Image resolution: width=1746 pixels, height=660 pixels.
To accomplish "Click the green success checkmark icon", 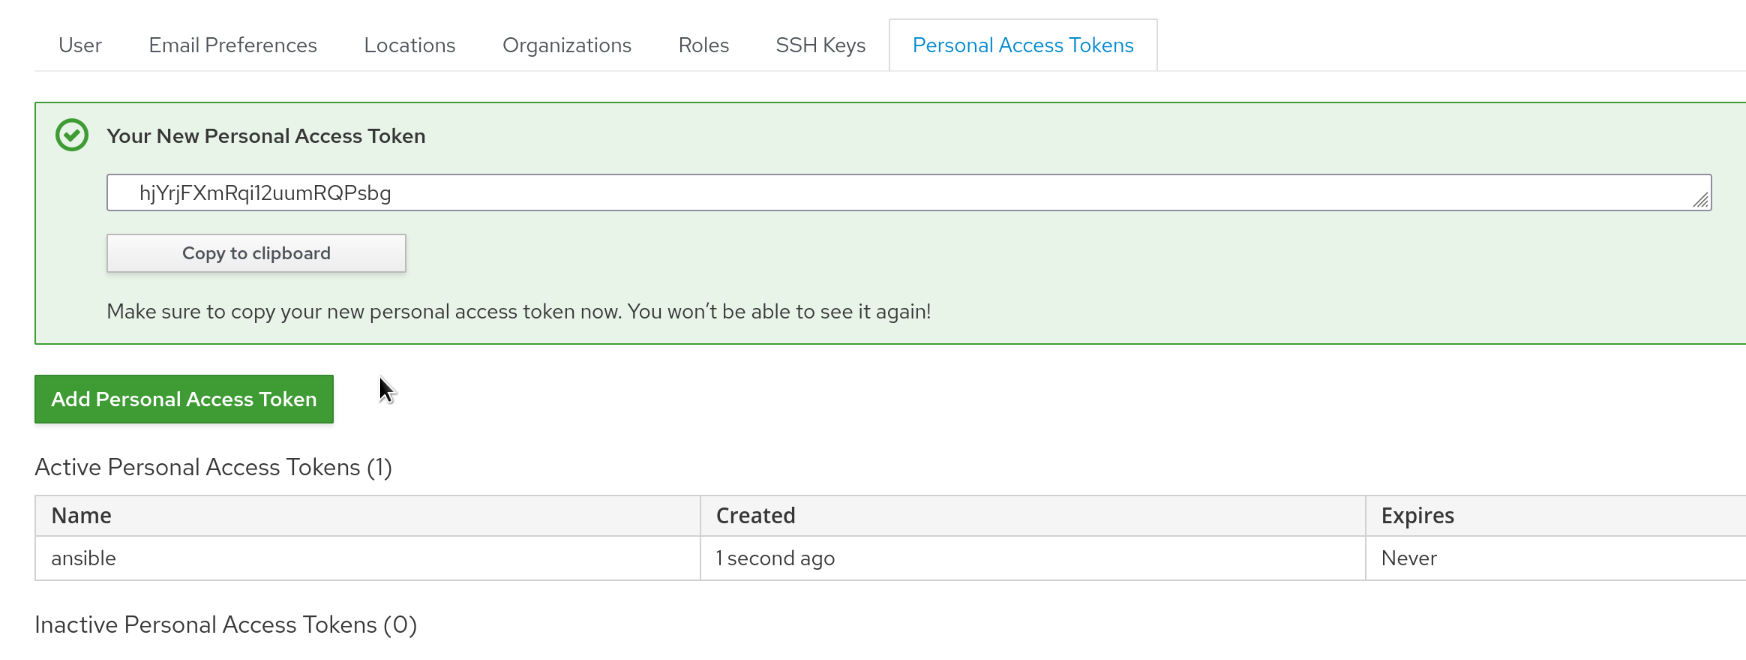I will (x=72, y=135).
